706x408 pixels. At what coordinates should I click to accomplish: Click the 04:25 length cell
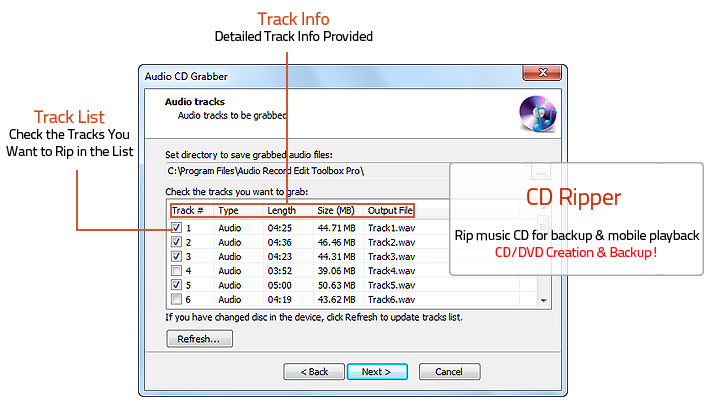pos(280,228)
